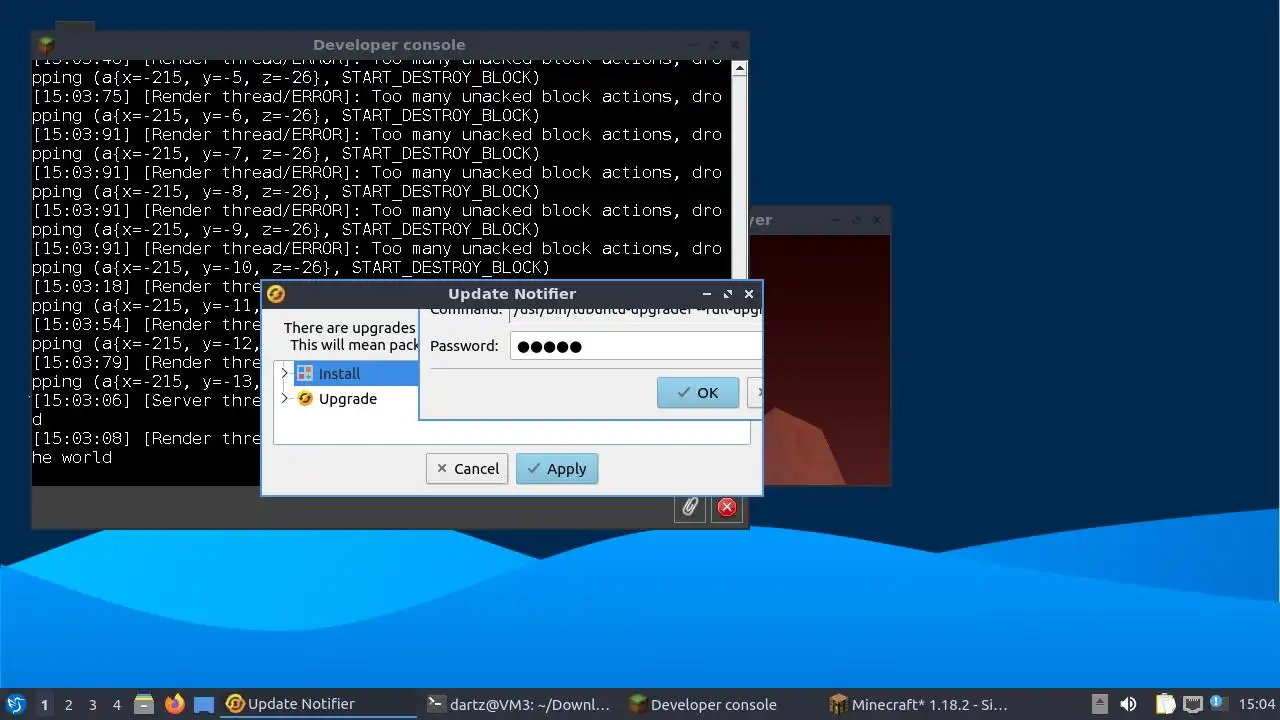
Task: Click the Apply button in Update Notifier
Action: [557, 469]
